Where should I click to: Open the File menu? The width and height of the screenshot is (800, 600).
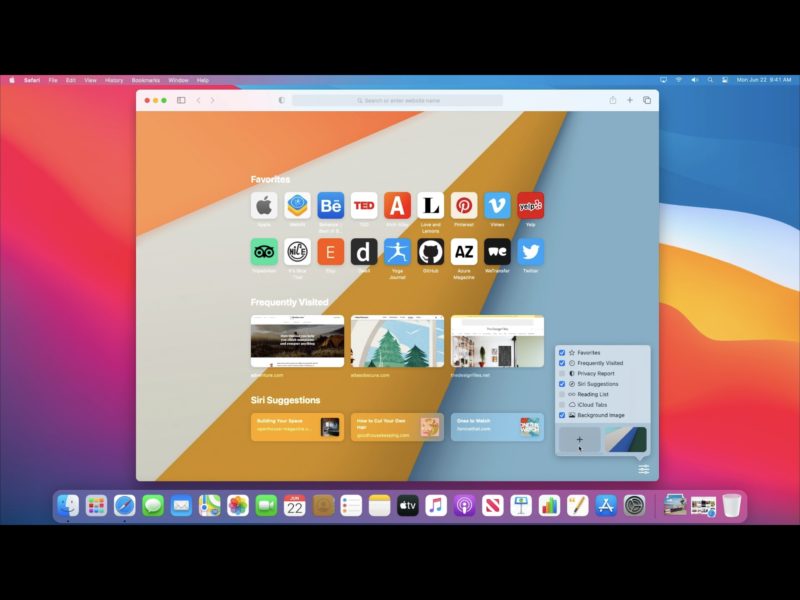pyautogui.click(x=53, y=80)
